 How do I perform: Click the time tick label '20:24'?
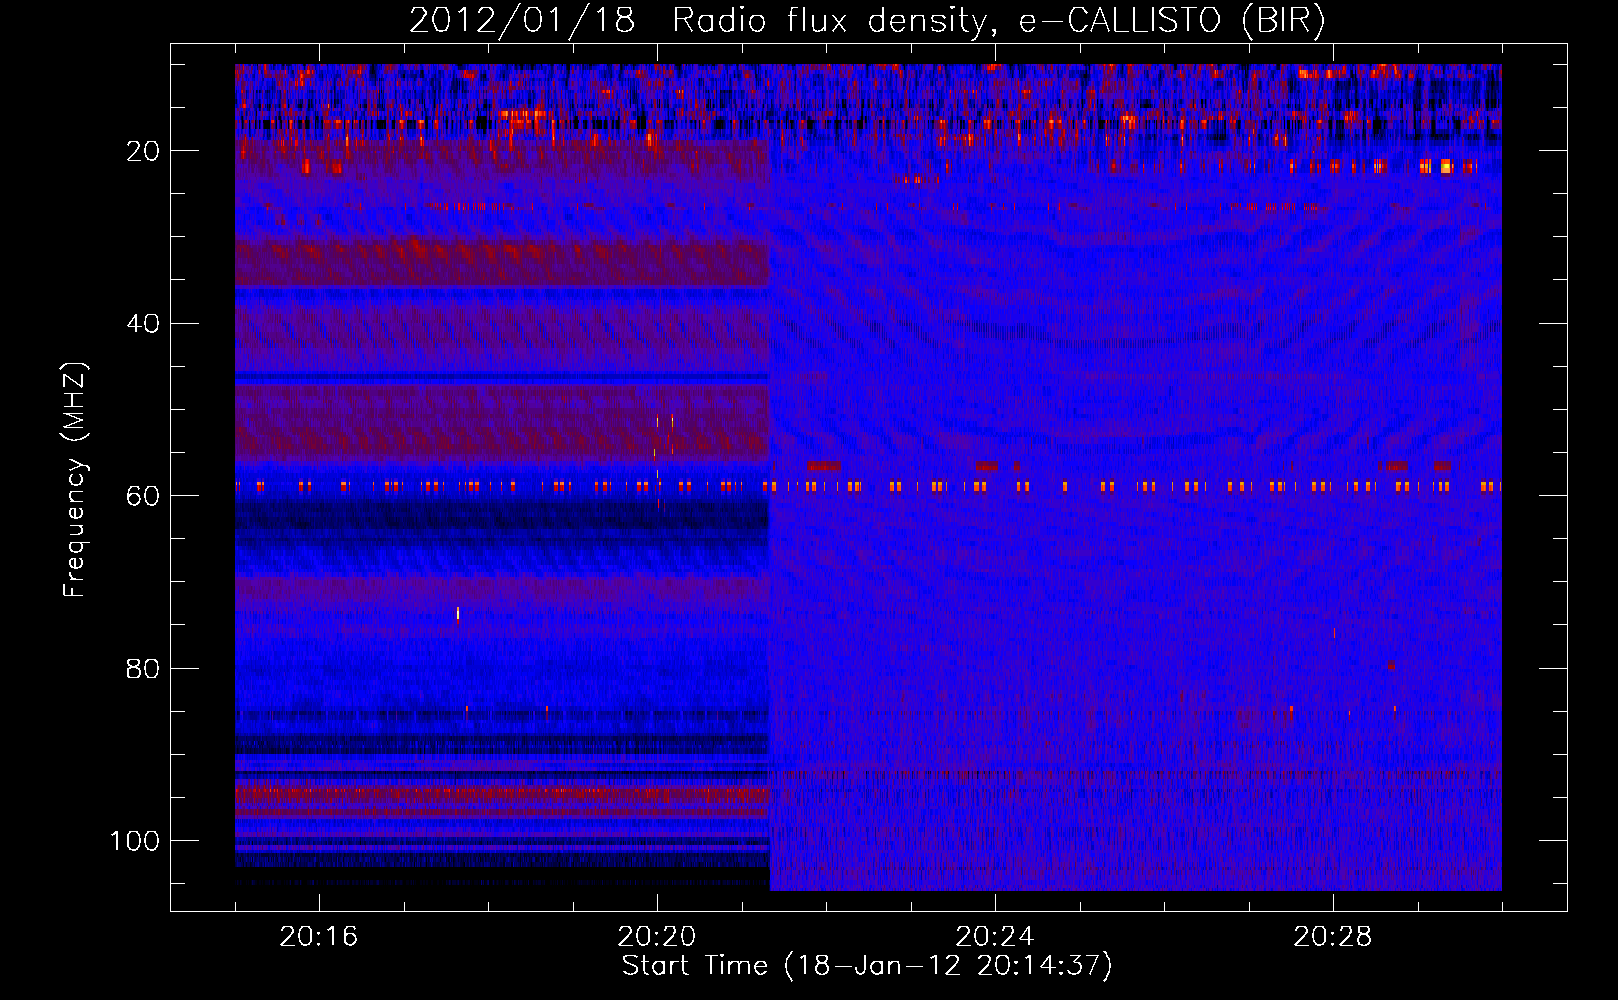[995, 937]
